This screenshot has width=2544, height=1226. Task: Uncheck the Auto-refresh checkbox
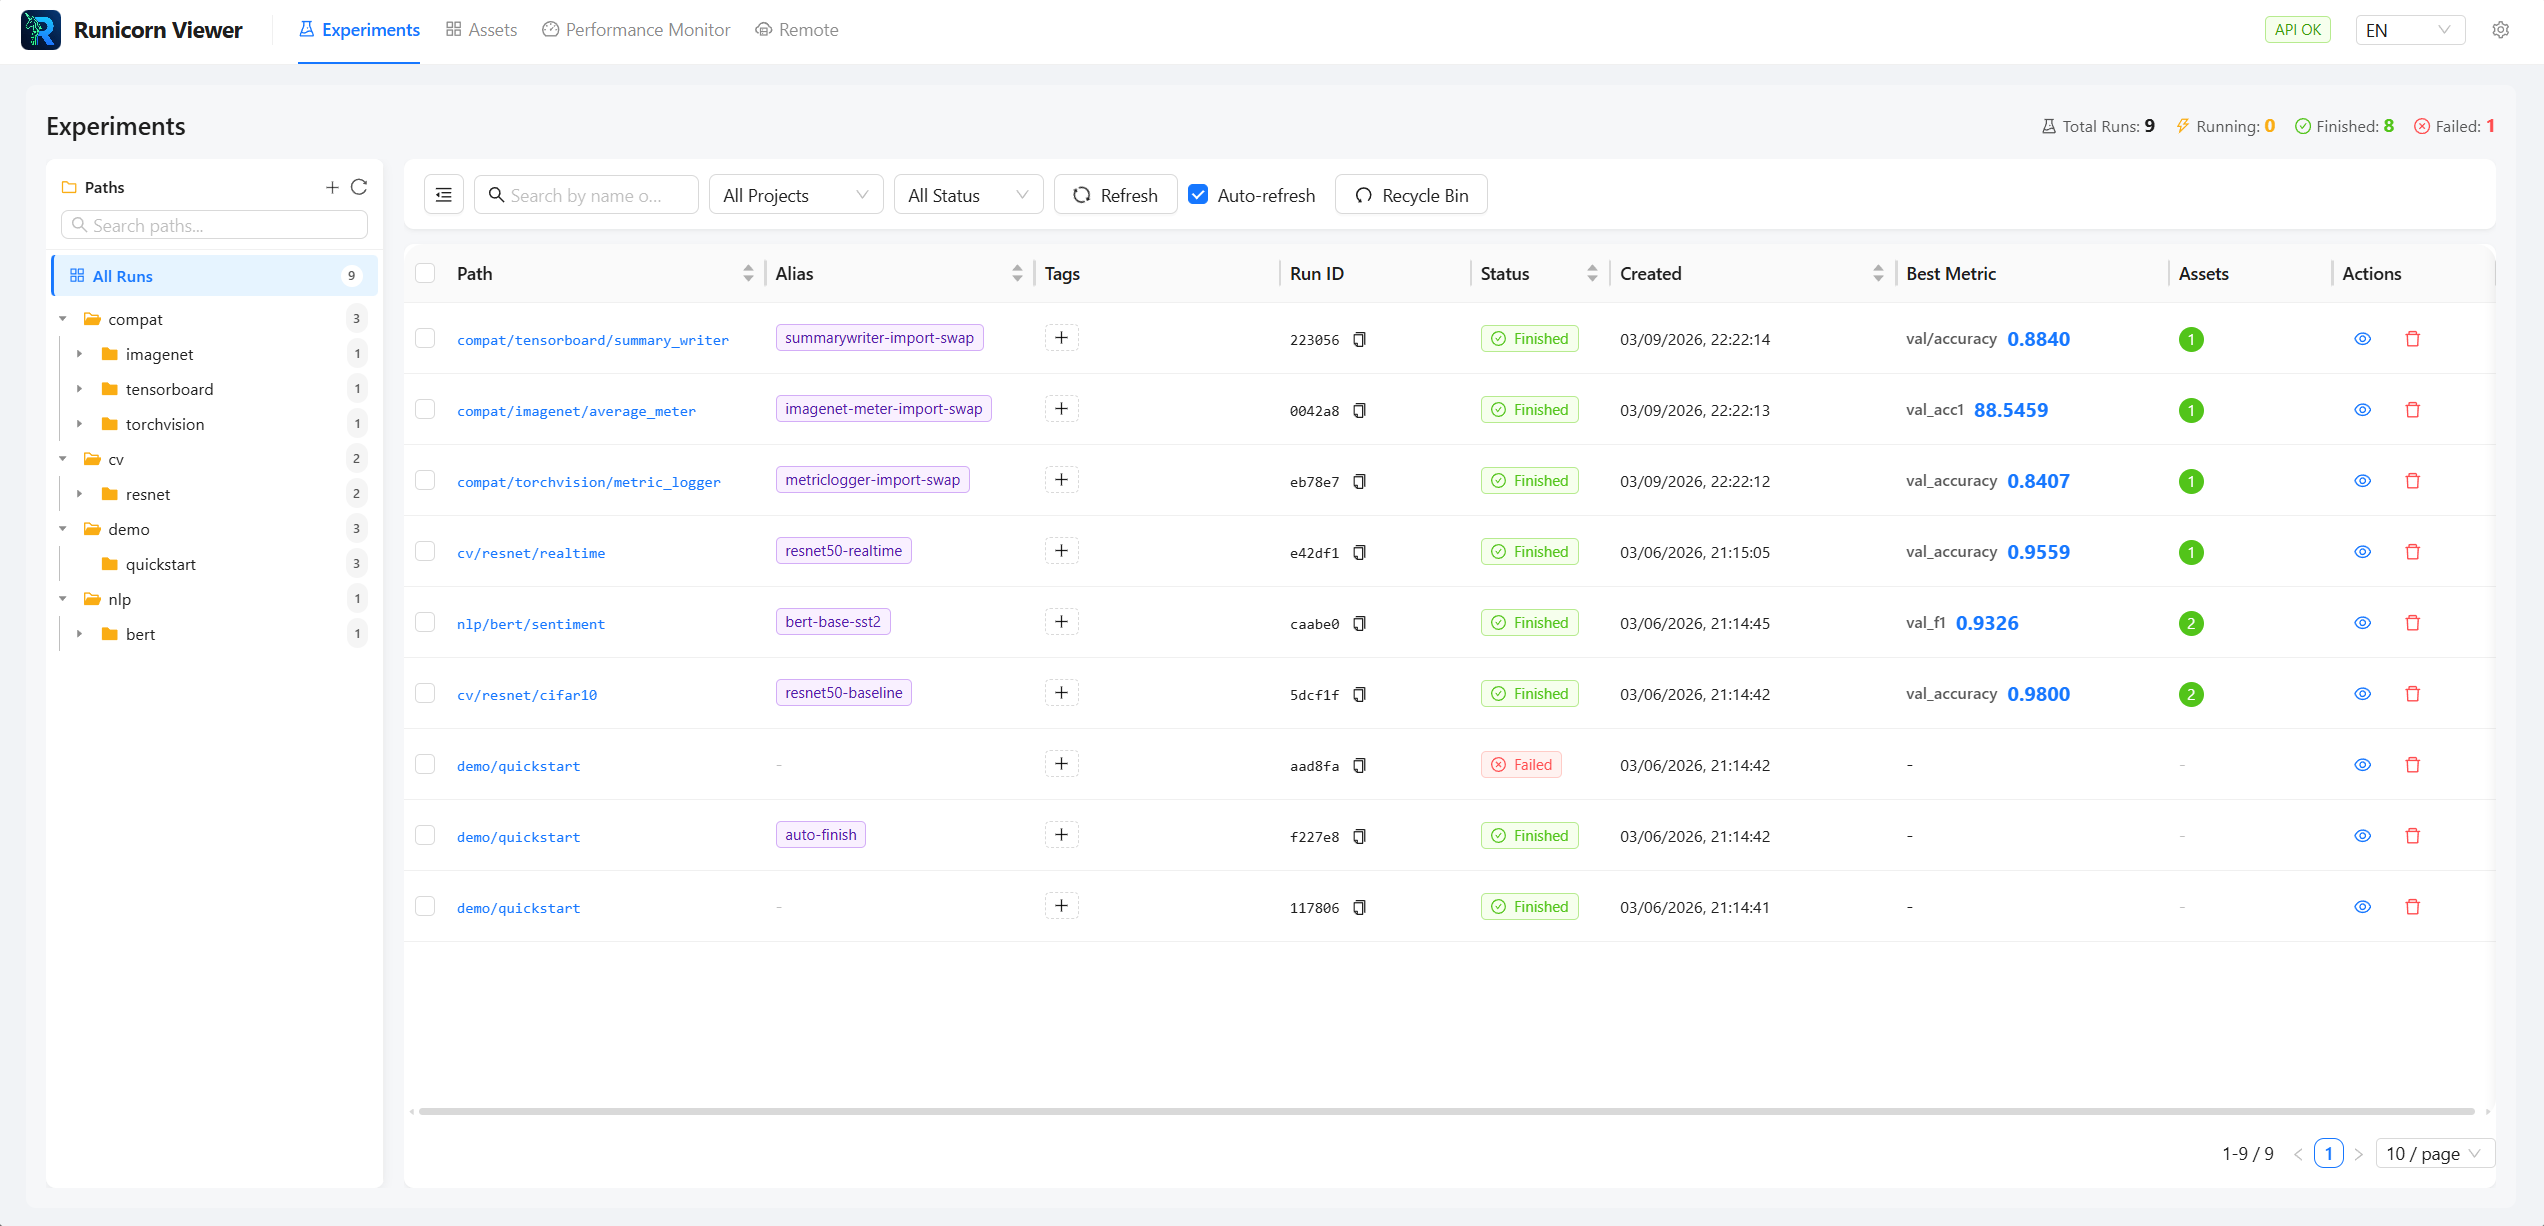pyautogui.click(x=1198, y=195)
